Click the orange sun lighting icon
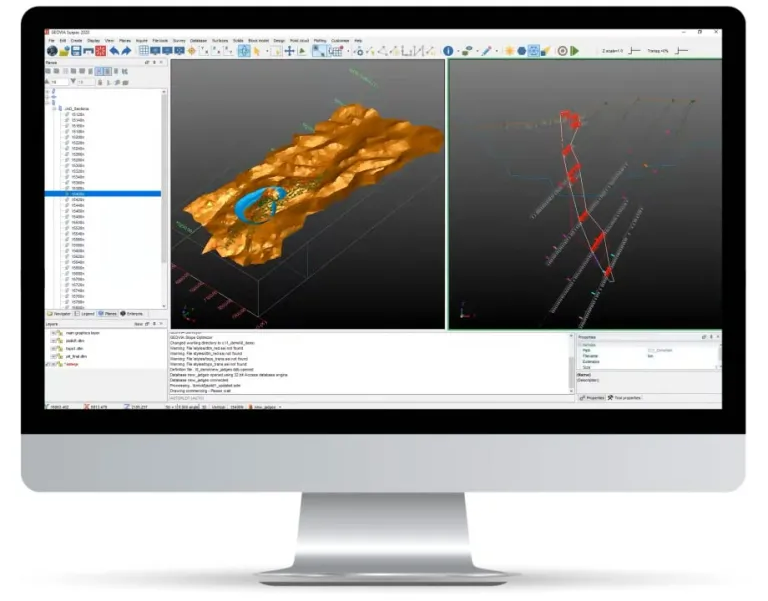The image size is (768, 601). click(x=508, y=51)
